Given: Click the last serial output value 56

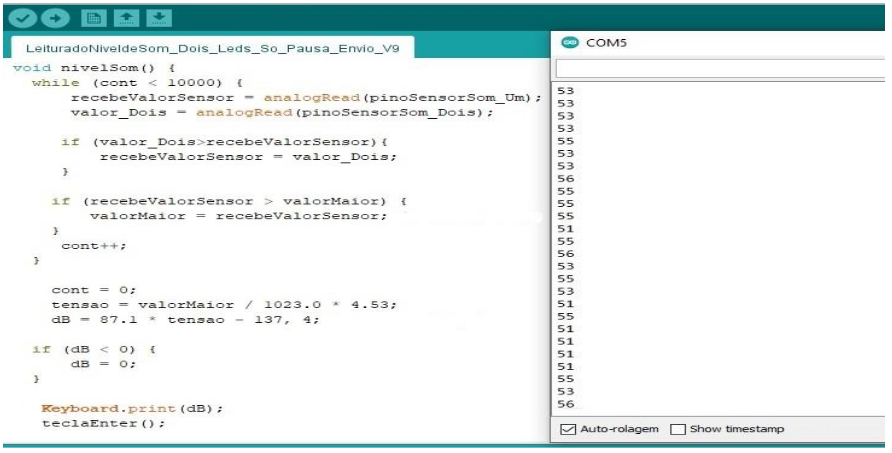Looking at the screenshot, I should coord(565,404).
